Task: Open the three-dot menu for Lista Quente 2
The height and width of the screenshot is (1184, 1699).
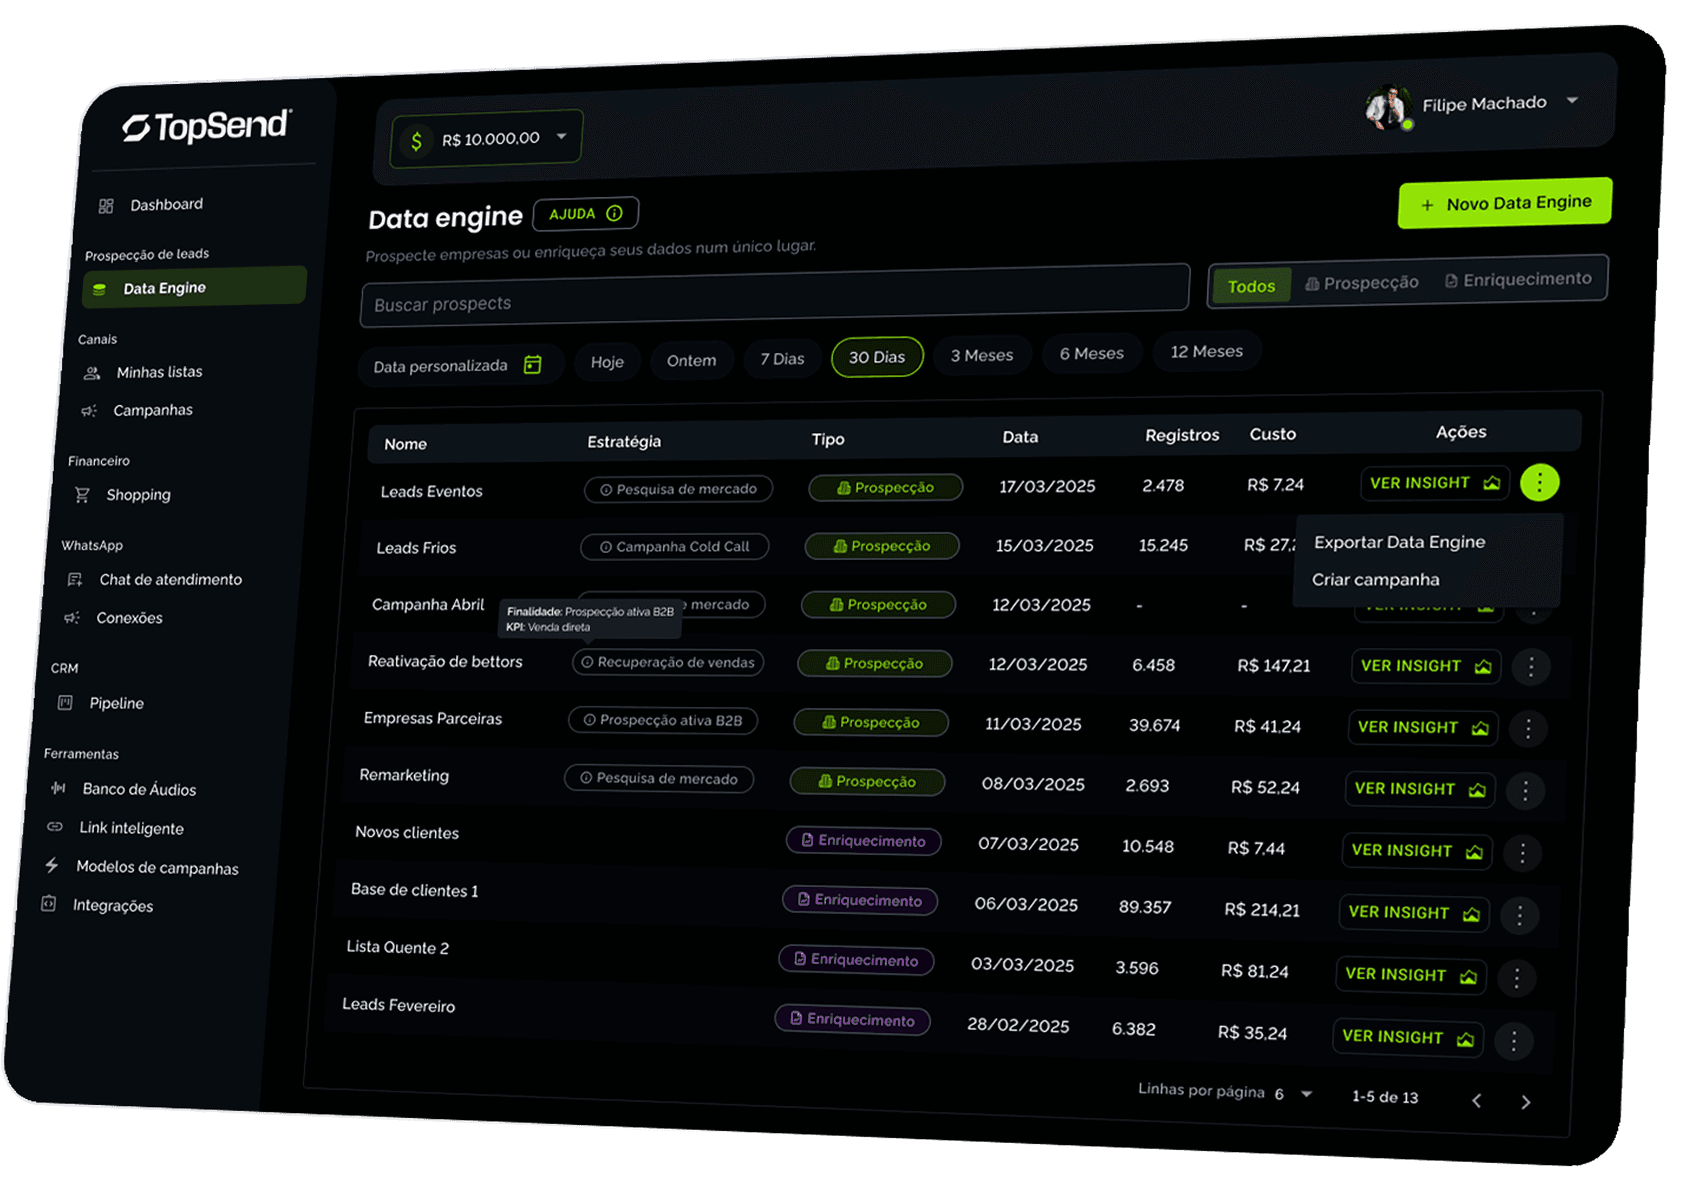Action: (1516, 978)
